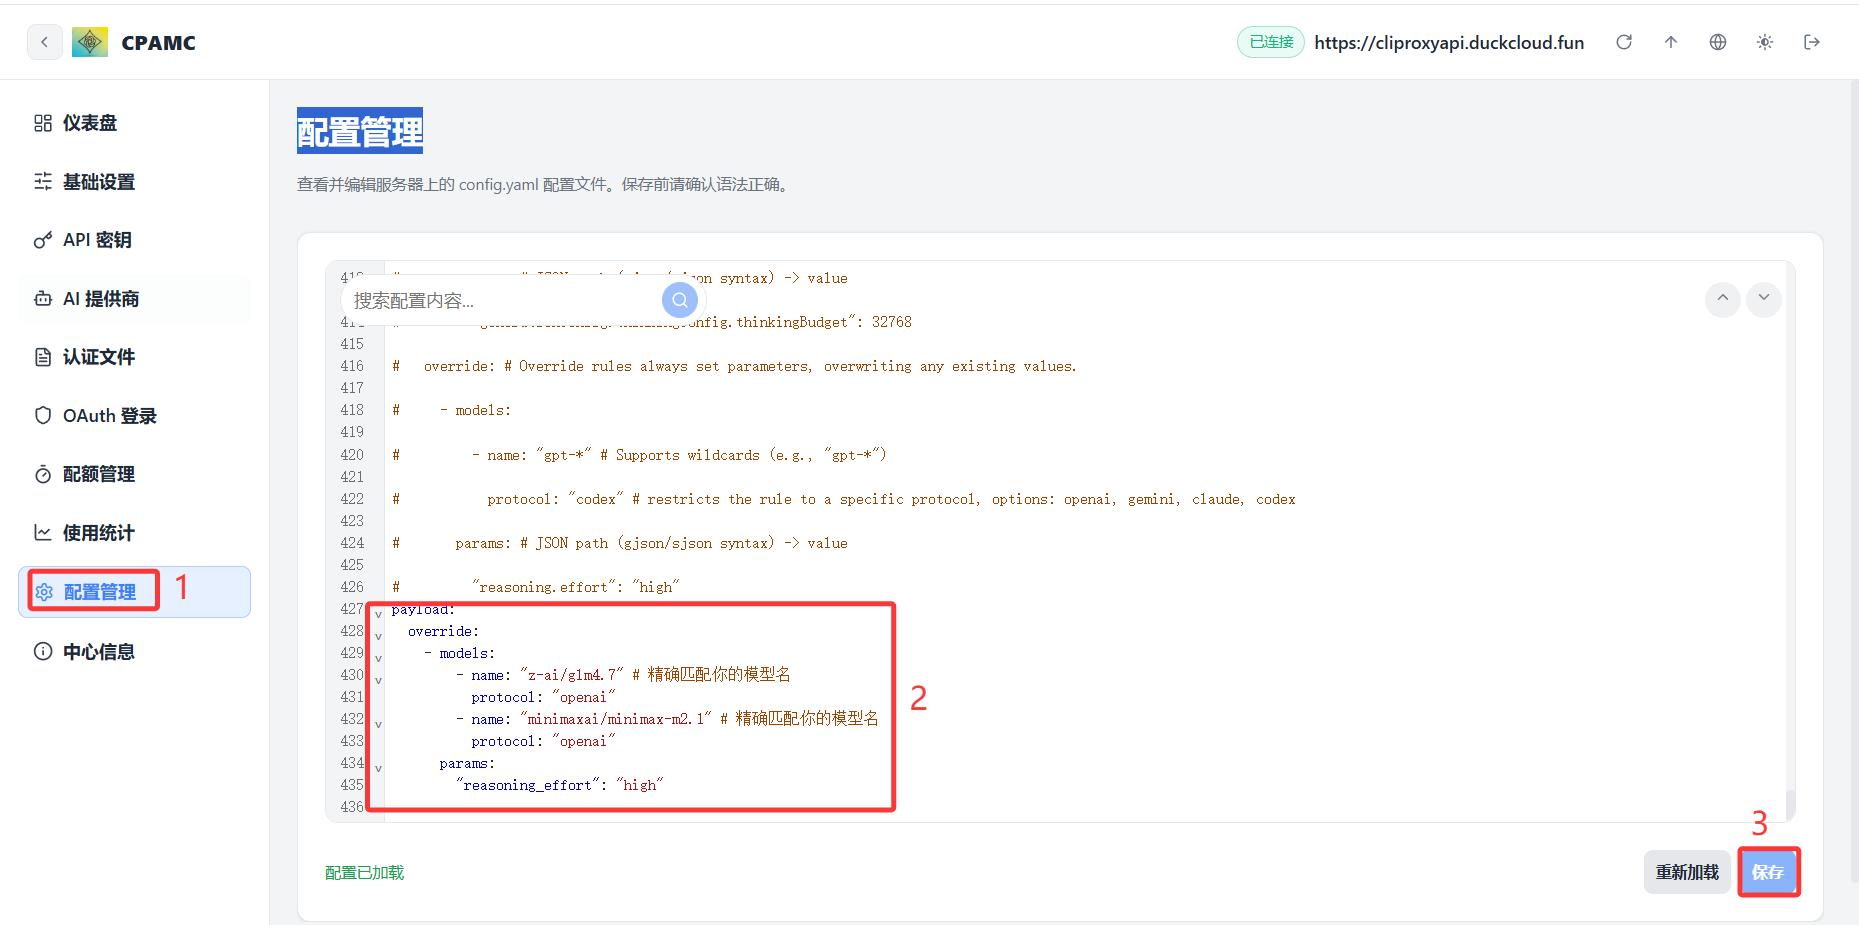This screenshot has height=925, width=1859.
Task: Click the thinkingBudget 32768 line
Action: [652, 322]
